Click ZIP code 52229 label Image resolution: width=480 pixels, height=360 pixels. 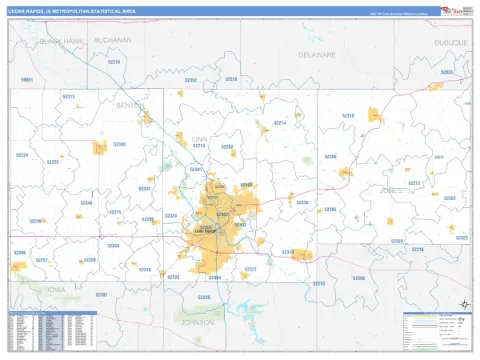click(53, 162)
